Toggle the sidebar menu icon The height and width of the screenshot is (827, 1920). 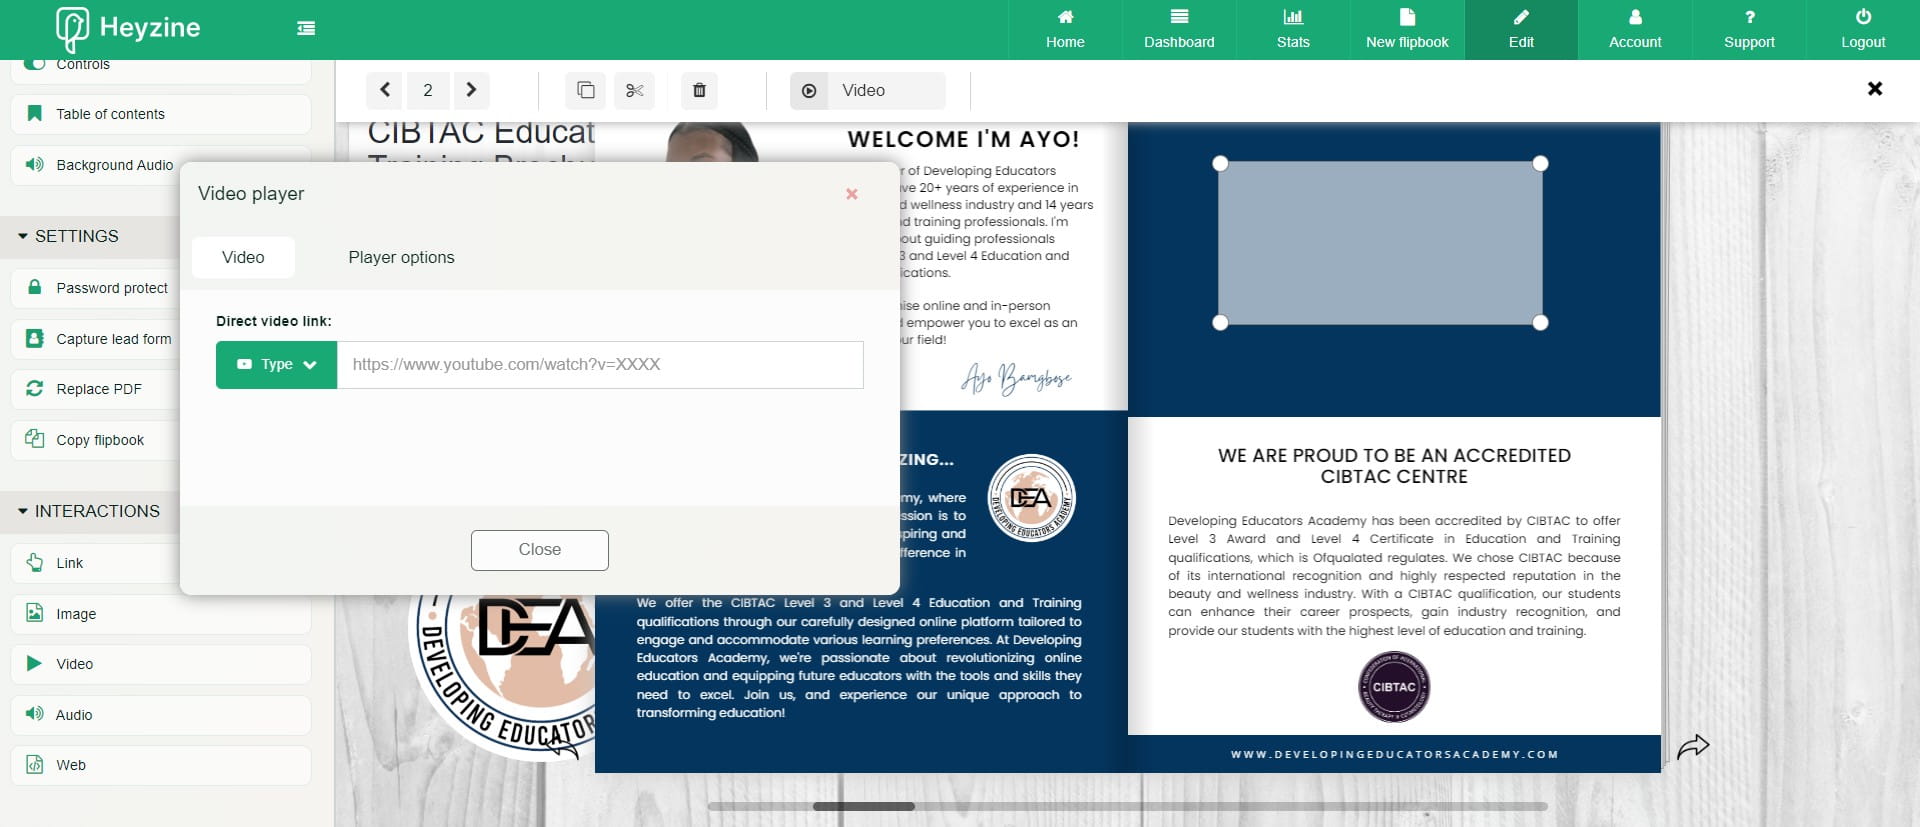(306, 28)
